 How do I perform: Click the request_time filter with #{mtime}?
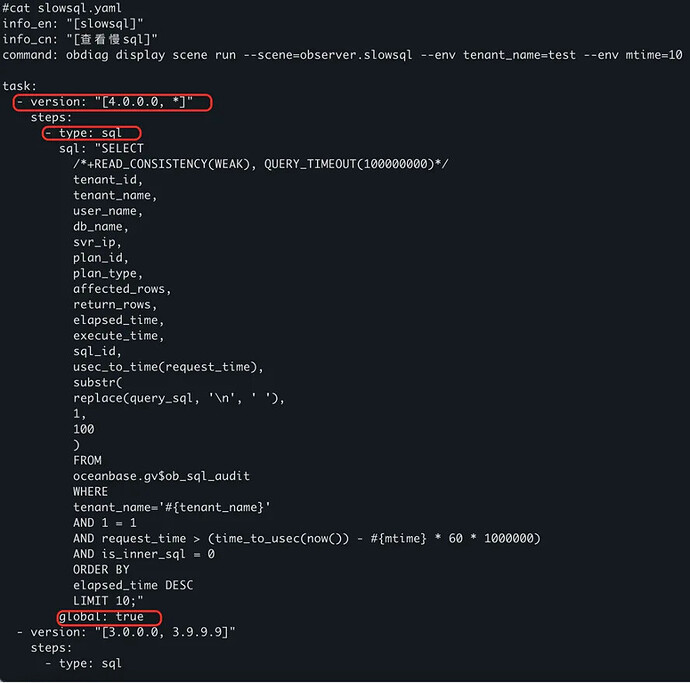pos(307,539)
